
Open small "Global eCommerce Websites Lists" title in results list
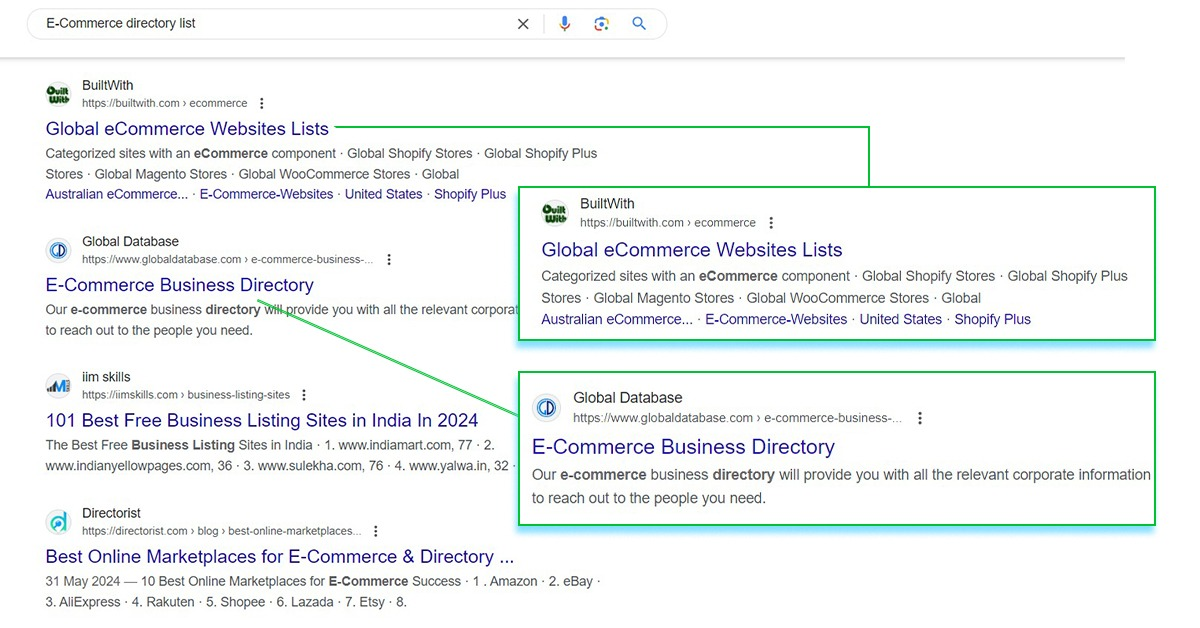tap(187, 128)
